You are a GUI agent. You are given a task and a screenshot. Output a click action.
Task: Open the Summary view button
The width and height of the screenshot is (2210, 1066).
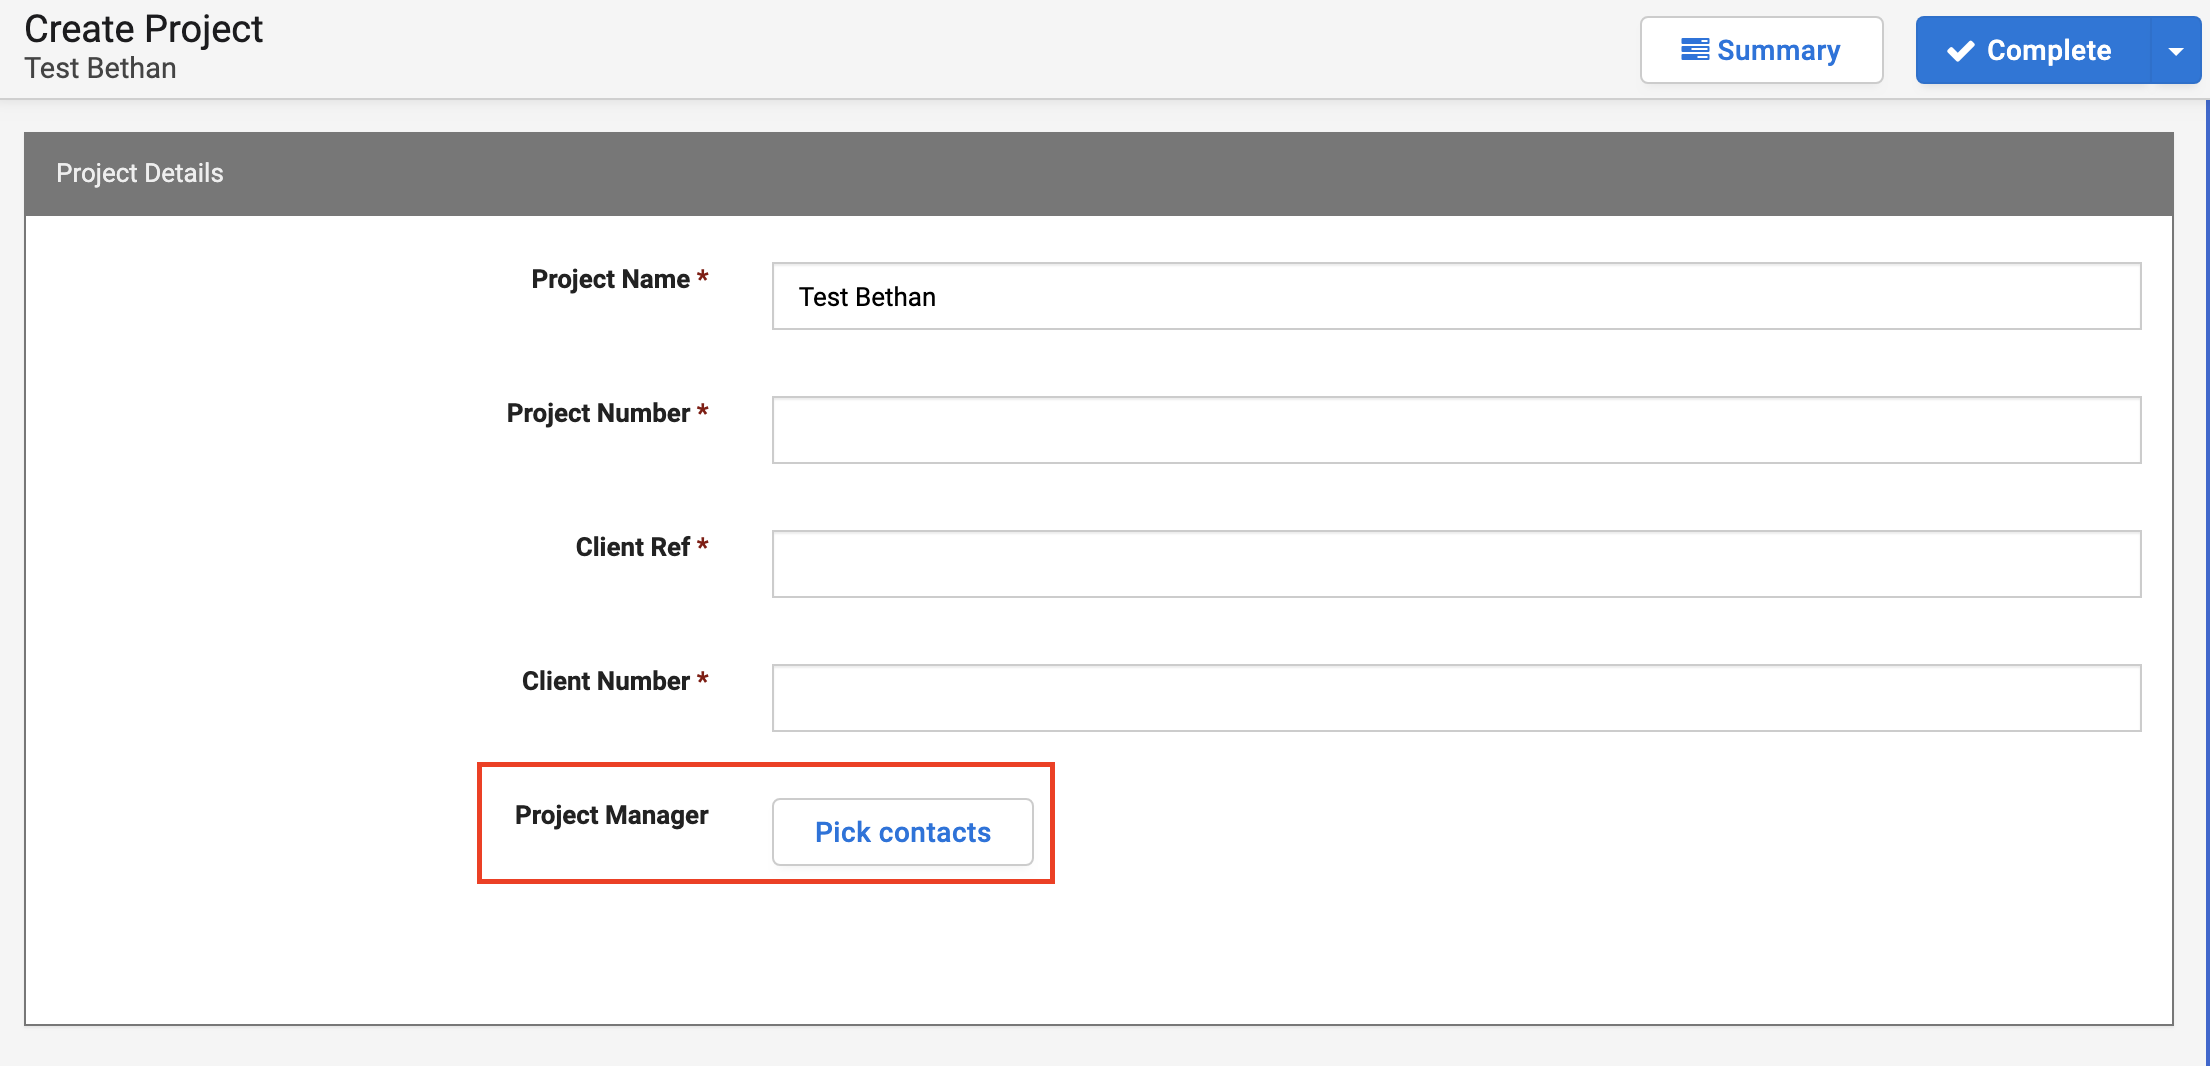[1761, 50]
